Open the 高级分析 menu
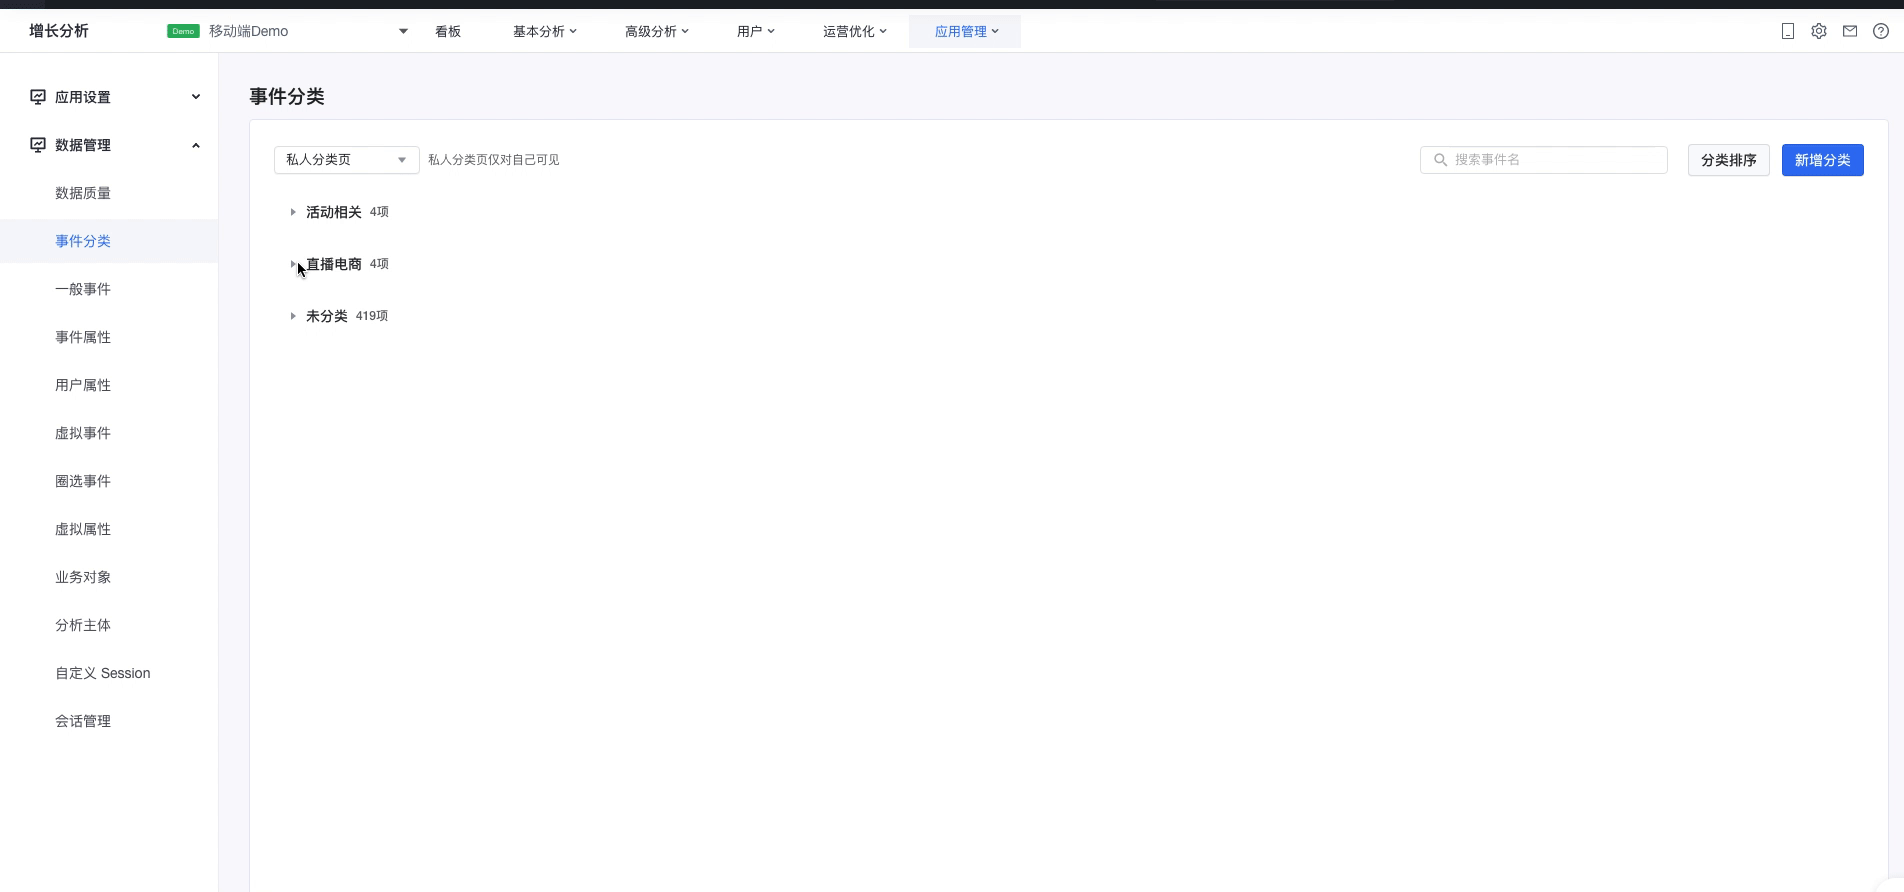Screen dimensions: 1904x892 [x=656, y=31]
